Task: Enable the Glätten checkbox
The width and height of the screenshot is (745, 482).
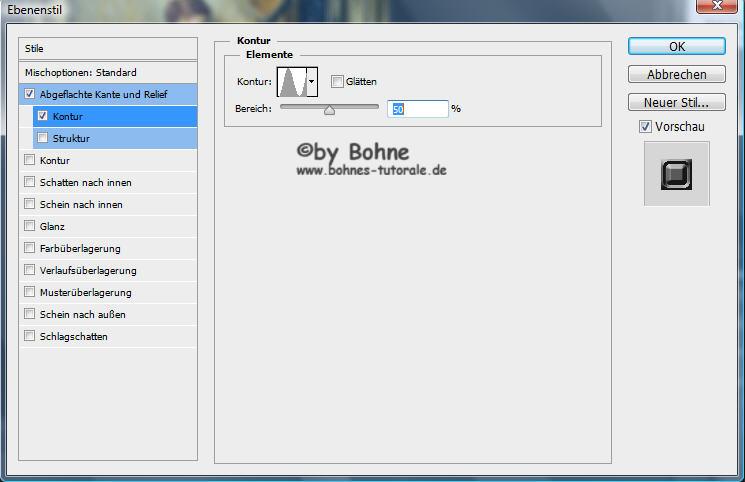Action: point(337,82)
